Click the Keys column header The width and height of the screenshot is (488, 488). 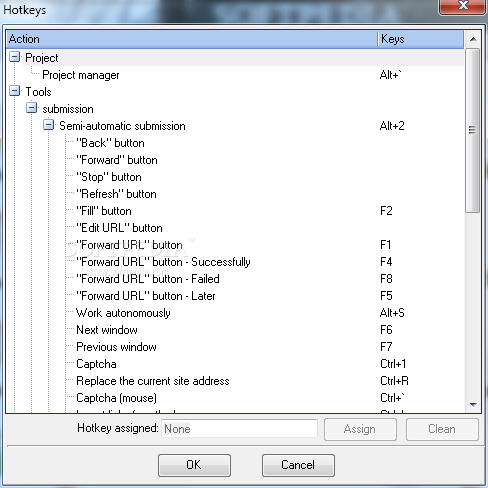(x=421, y=39)
